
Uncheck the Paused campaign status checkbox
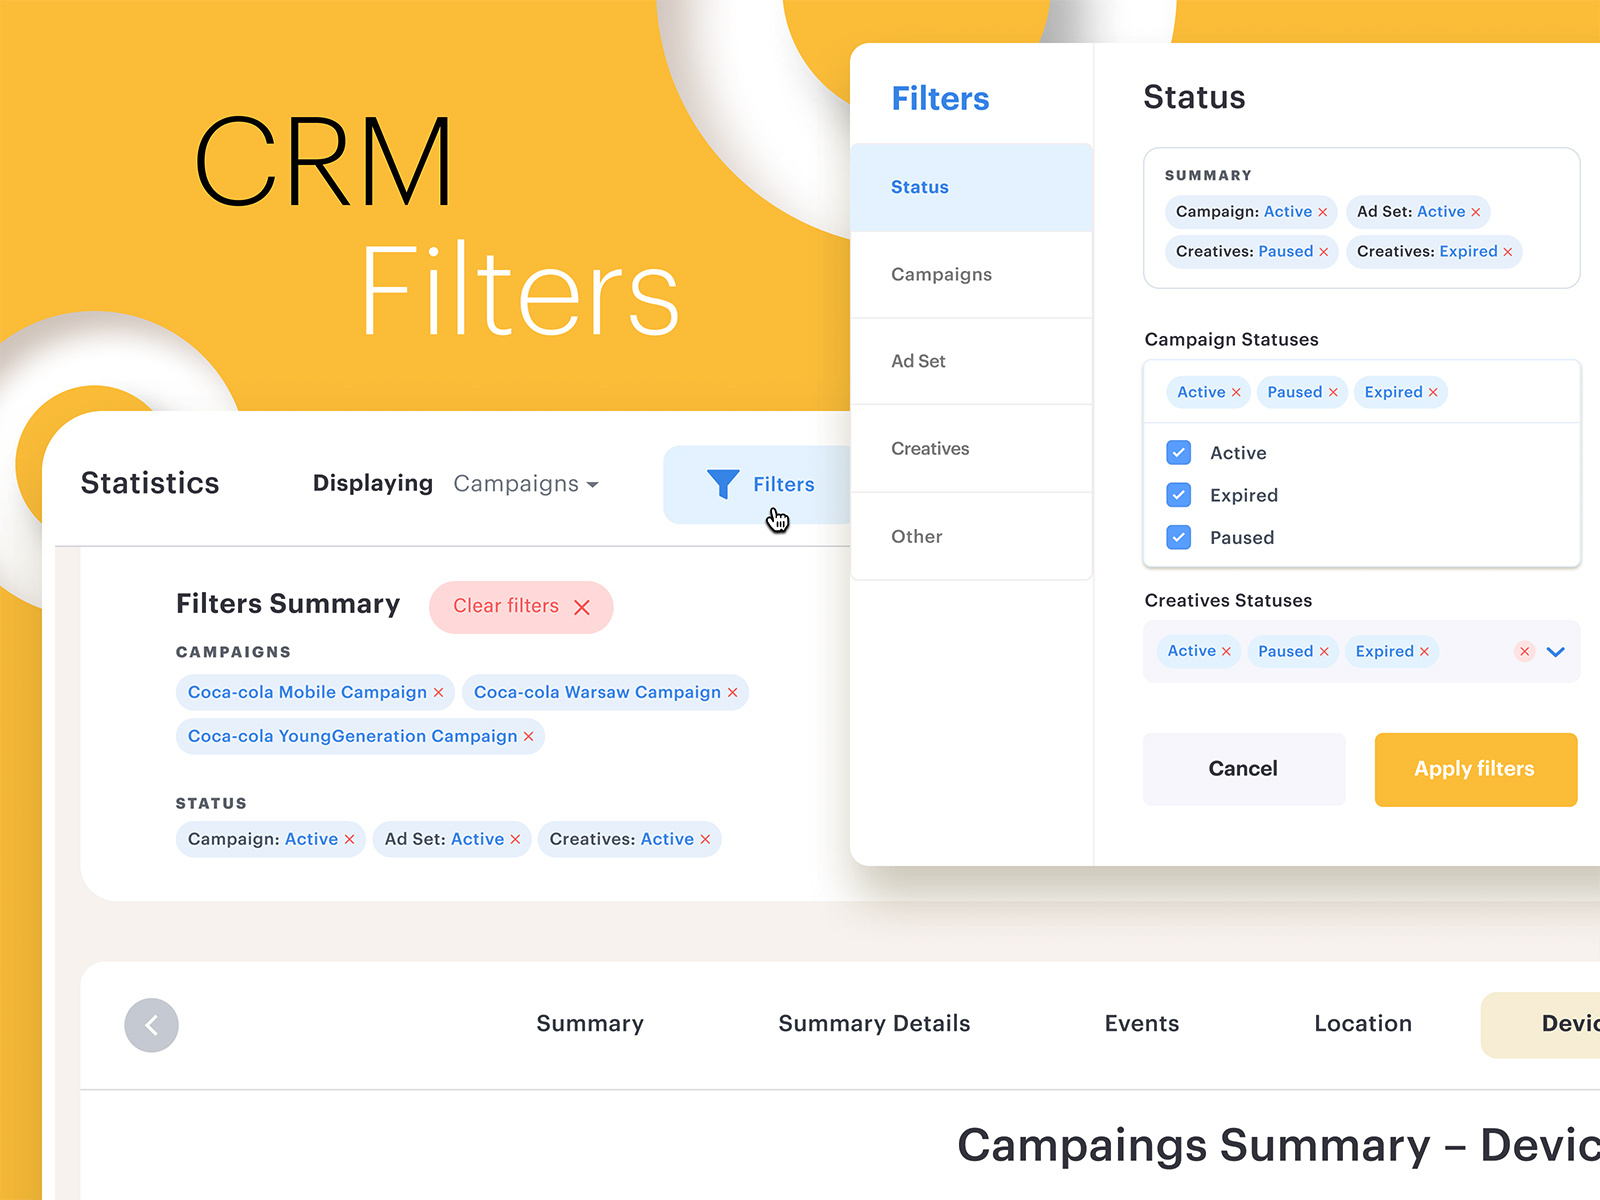pyautogui.click(x=1179, y=537)
